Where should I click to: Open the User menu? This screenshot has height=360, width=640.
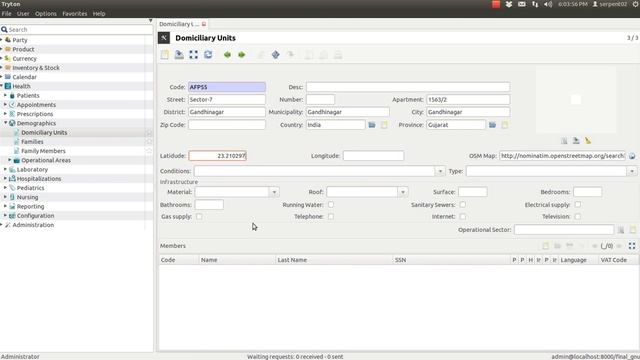tap(23, 13)
